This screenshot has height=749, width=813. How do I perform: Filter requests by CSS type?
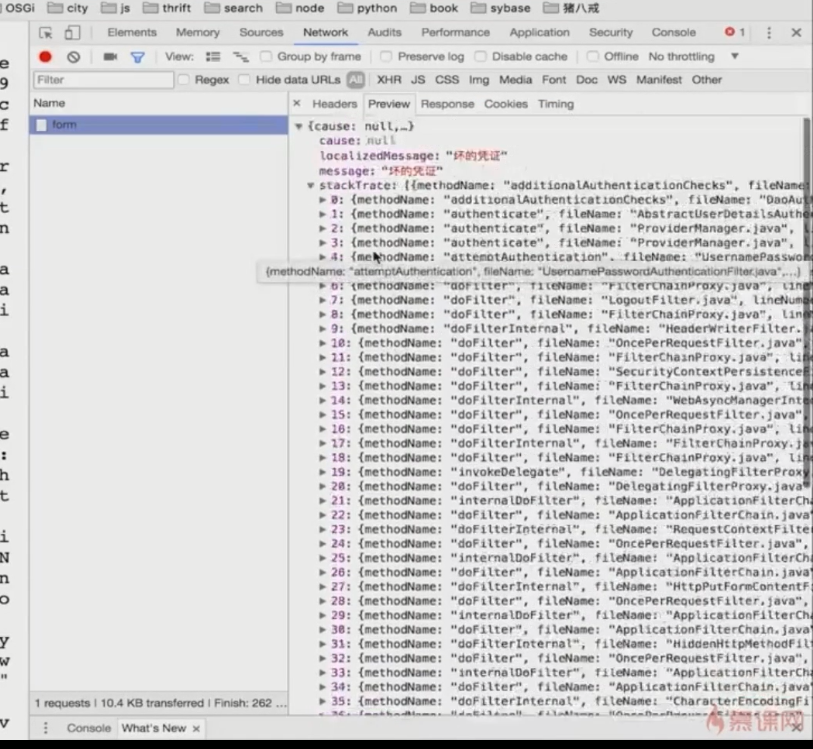447,80
